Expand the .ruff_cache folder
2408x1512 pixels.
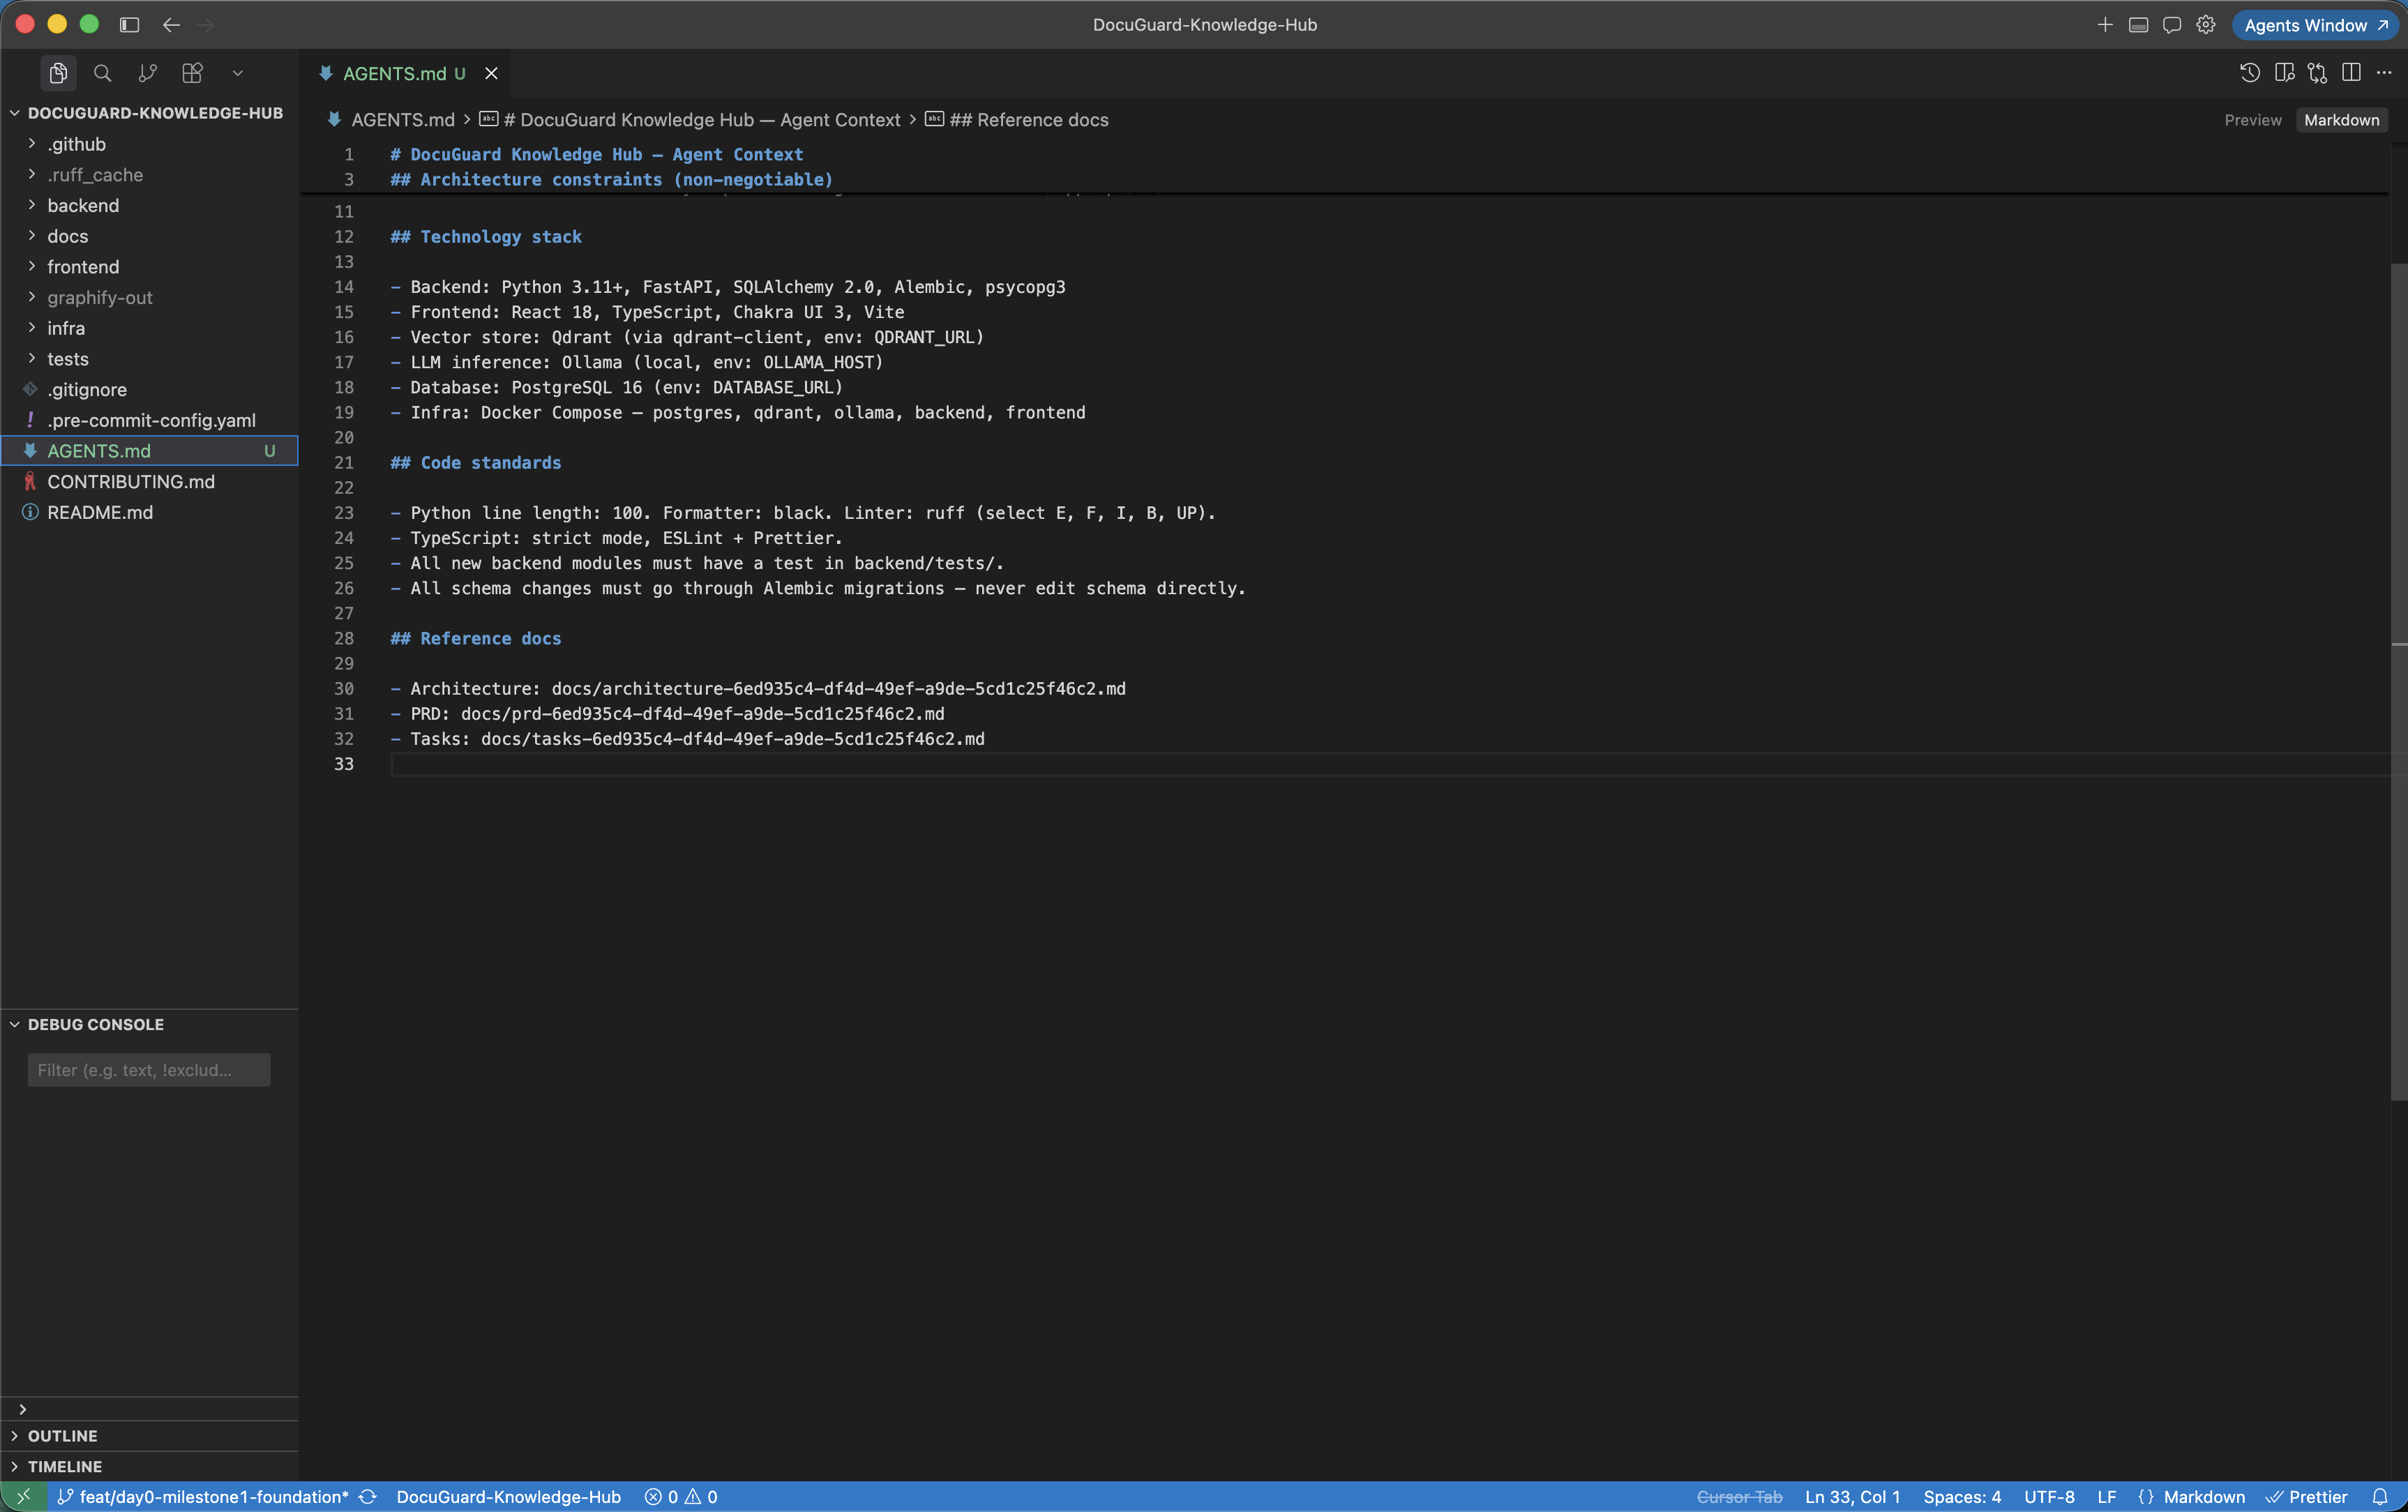[150, 175]
